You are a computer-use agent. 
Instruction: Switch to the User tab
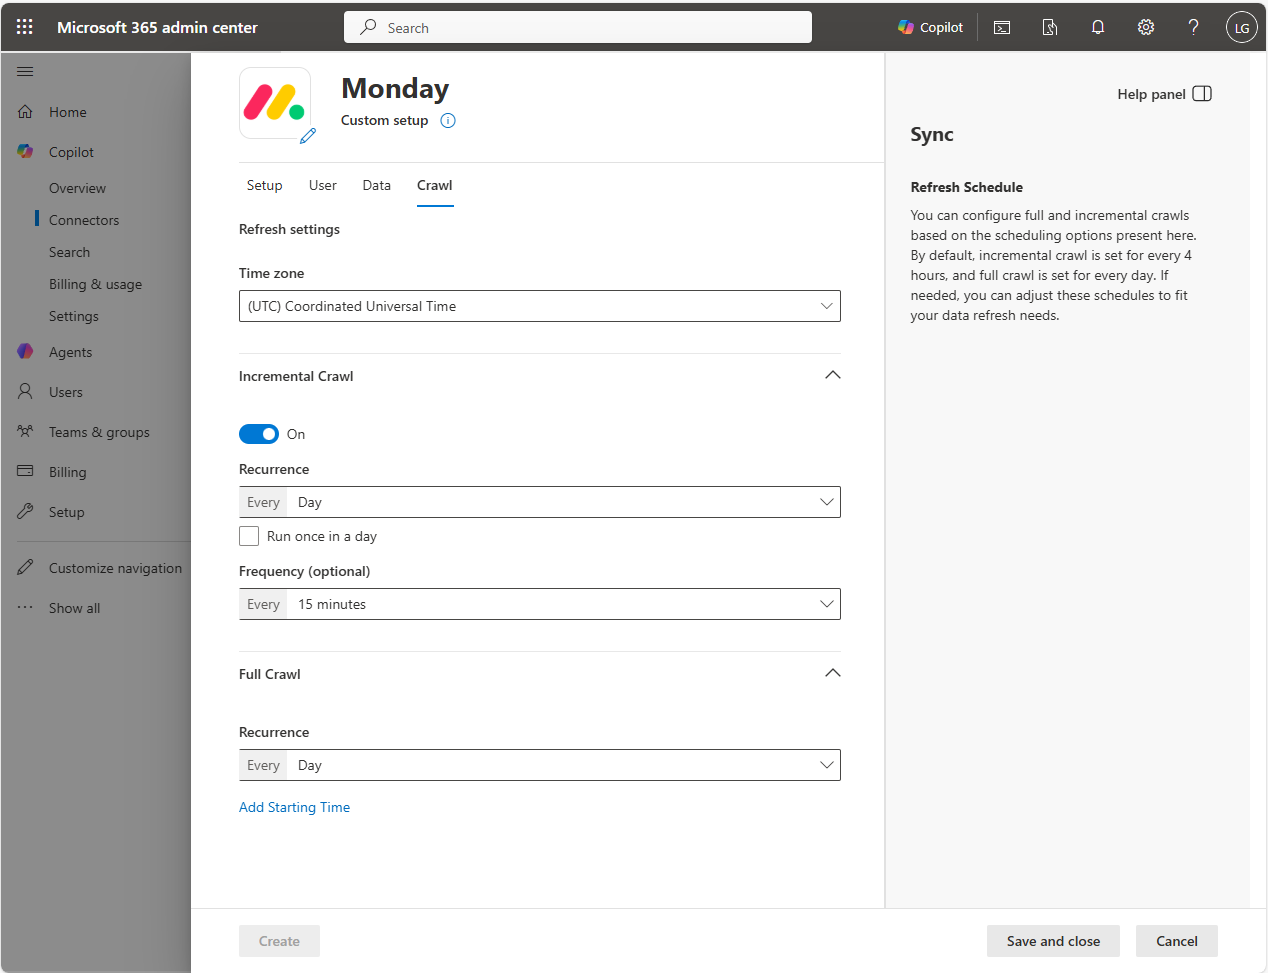coord(323,185)
